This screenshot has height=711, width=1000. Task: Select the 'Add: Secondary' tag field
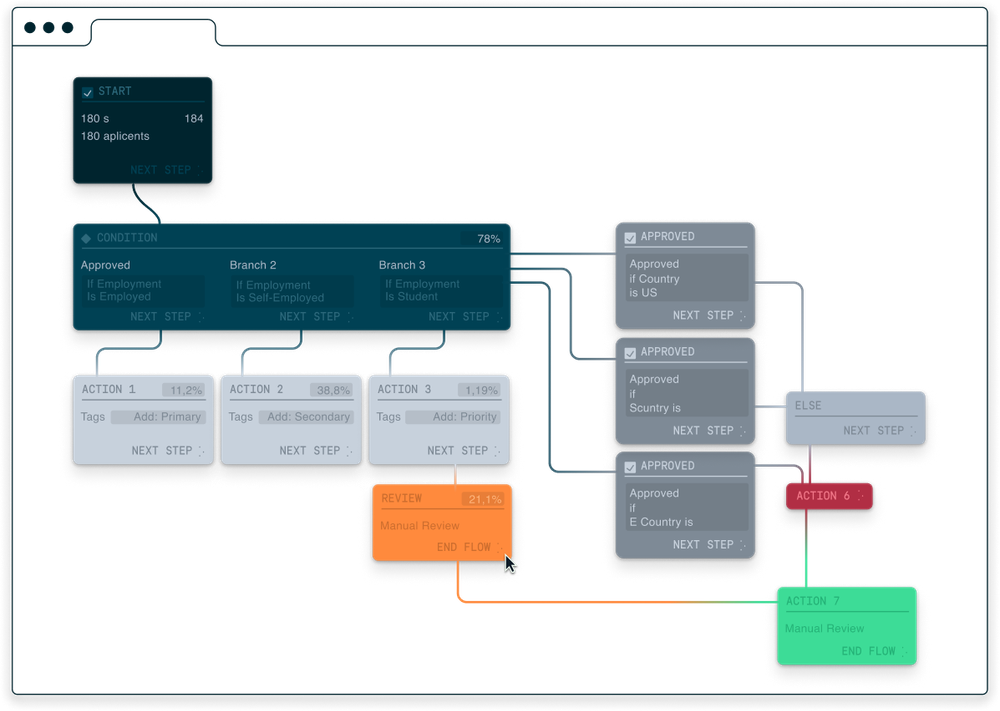306,417
